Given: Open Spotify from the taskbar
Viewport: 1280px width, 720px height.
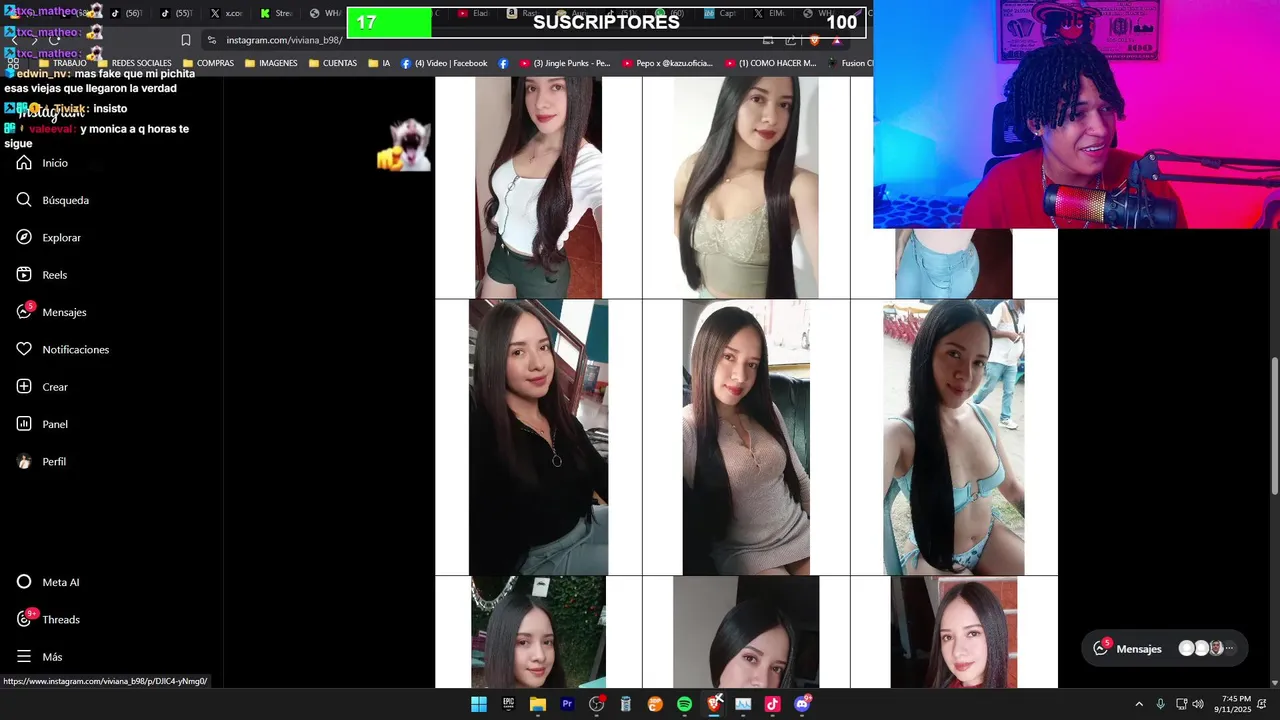Looking at the screenshot, I should point(684,704).
